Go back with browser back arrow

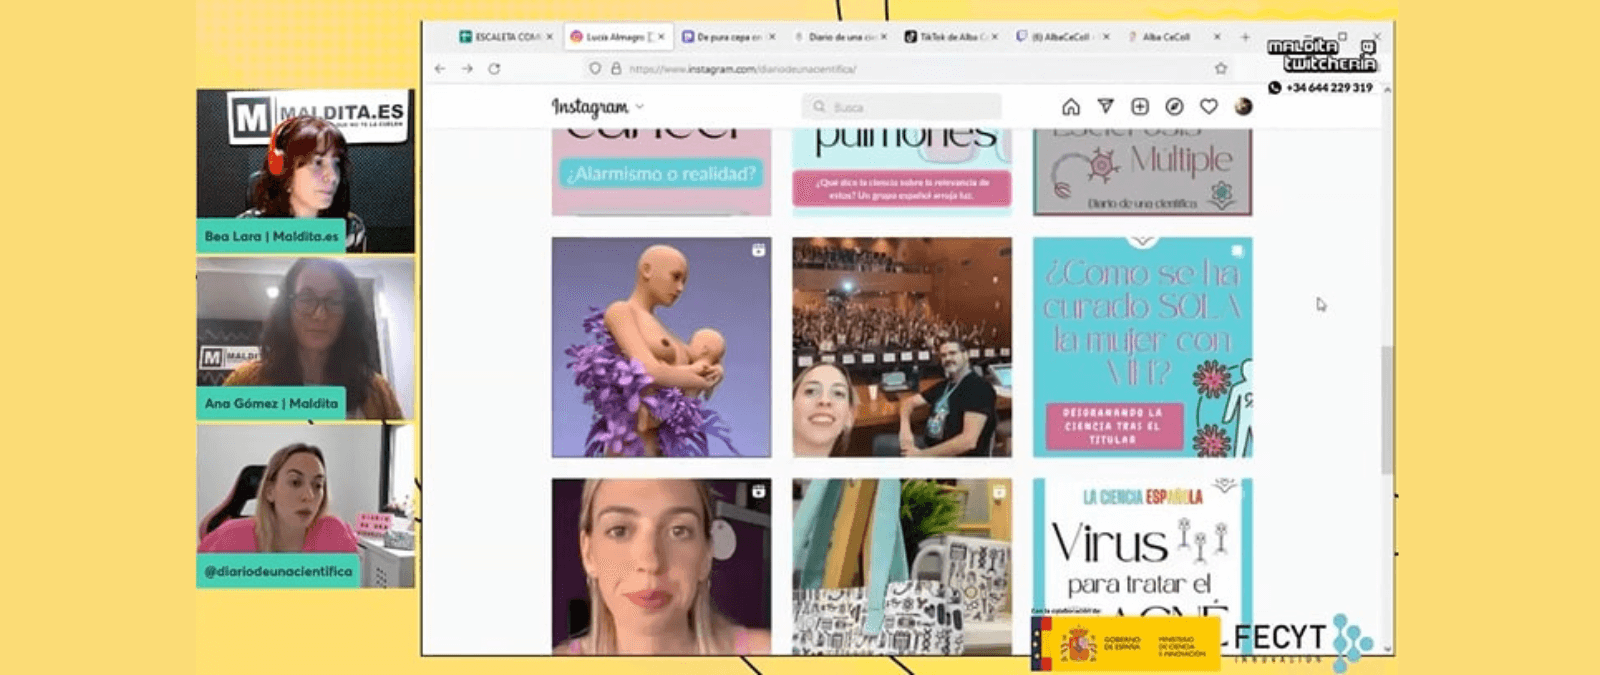click(440, 69)
